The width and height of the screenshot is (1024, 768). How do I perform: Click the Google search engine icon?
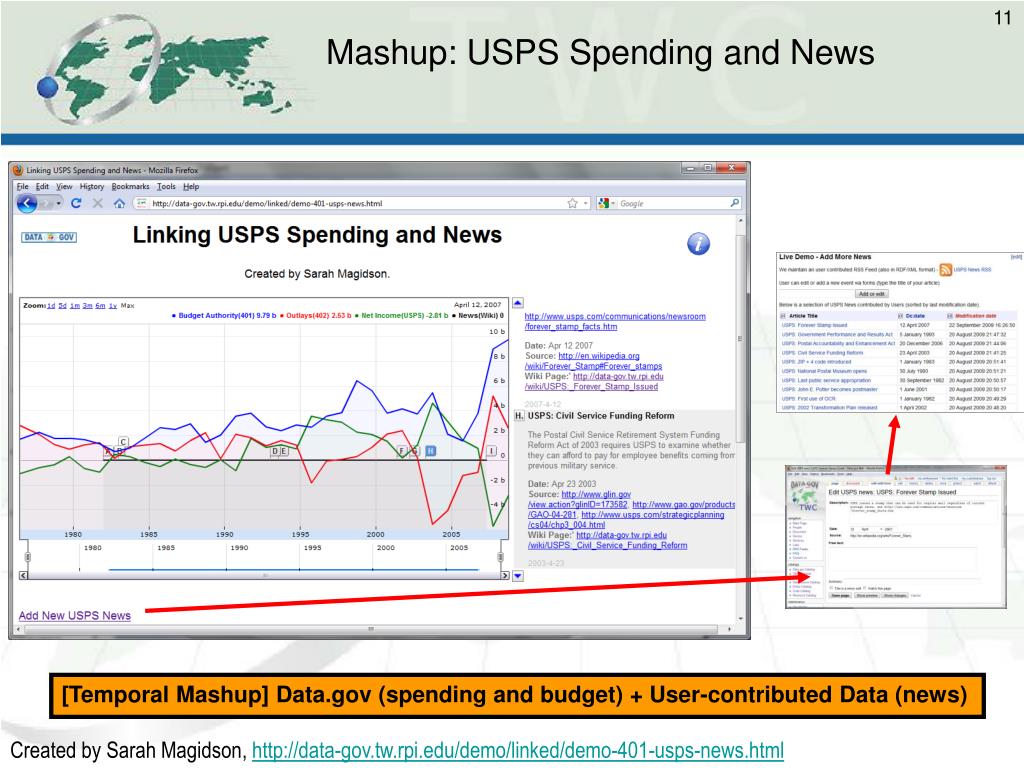(x=603, y=203)
